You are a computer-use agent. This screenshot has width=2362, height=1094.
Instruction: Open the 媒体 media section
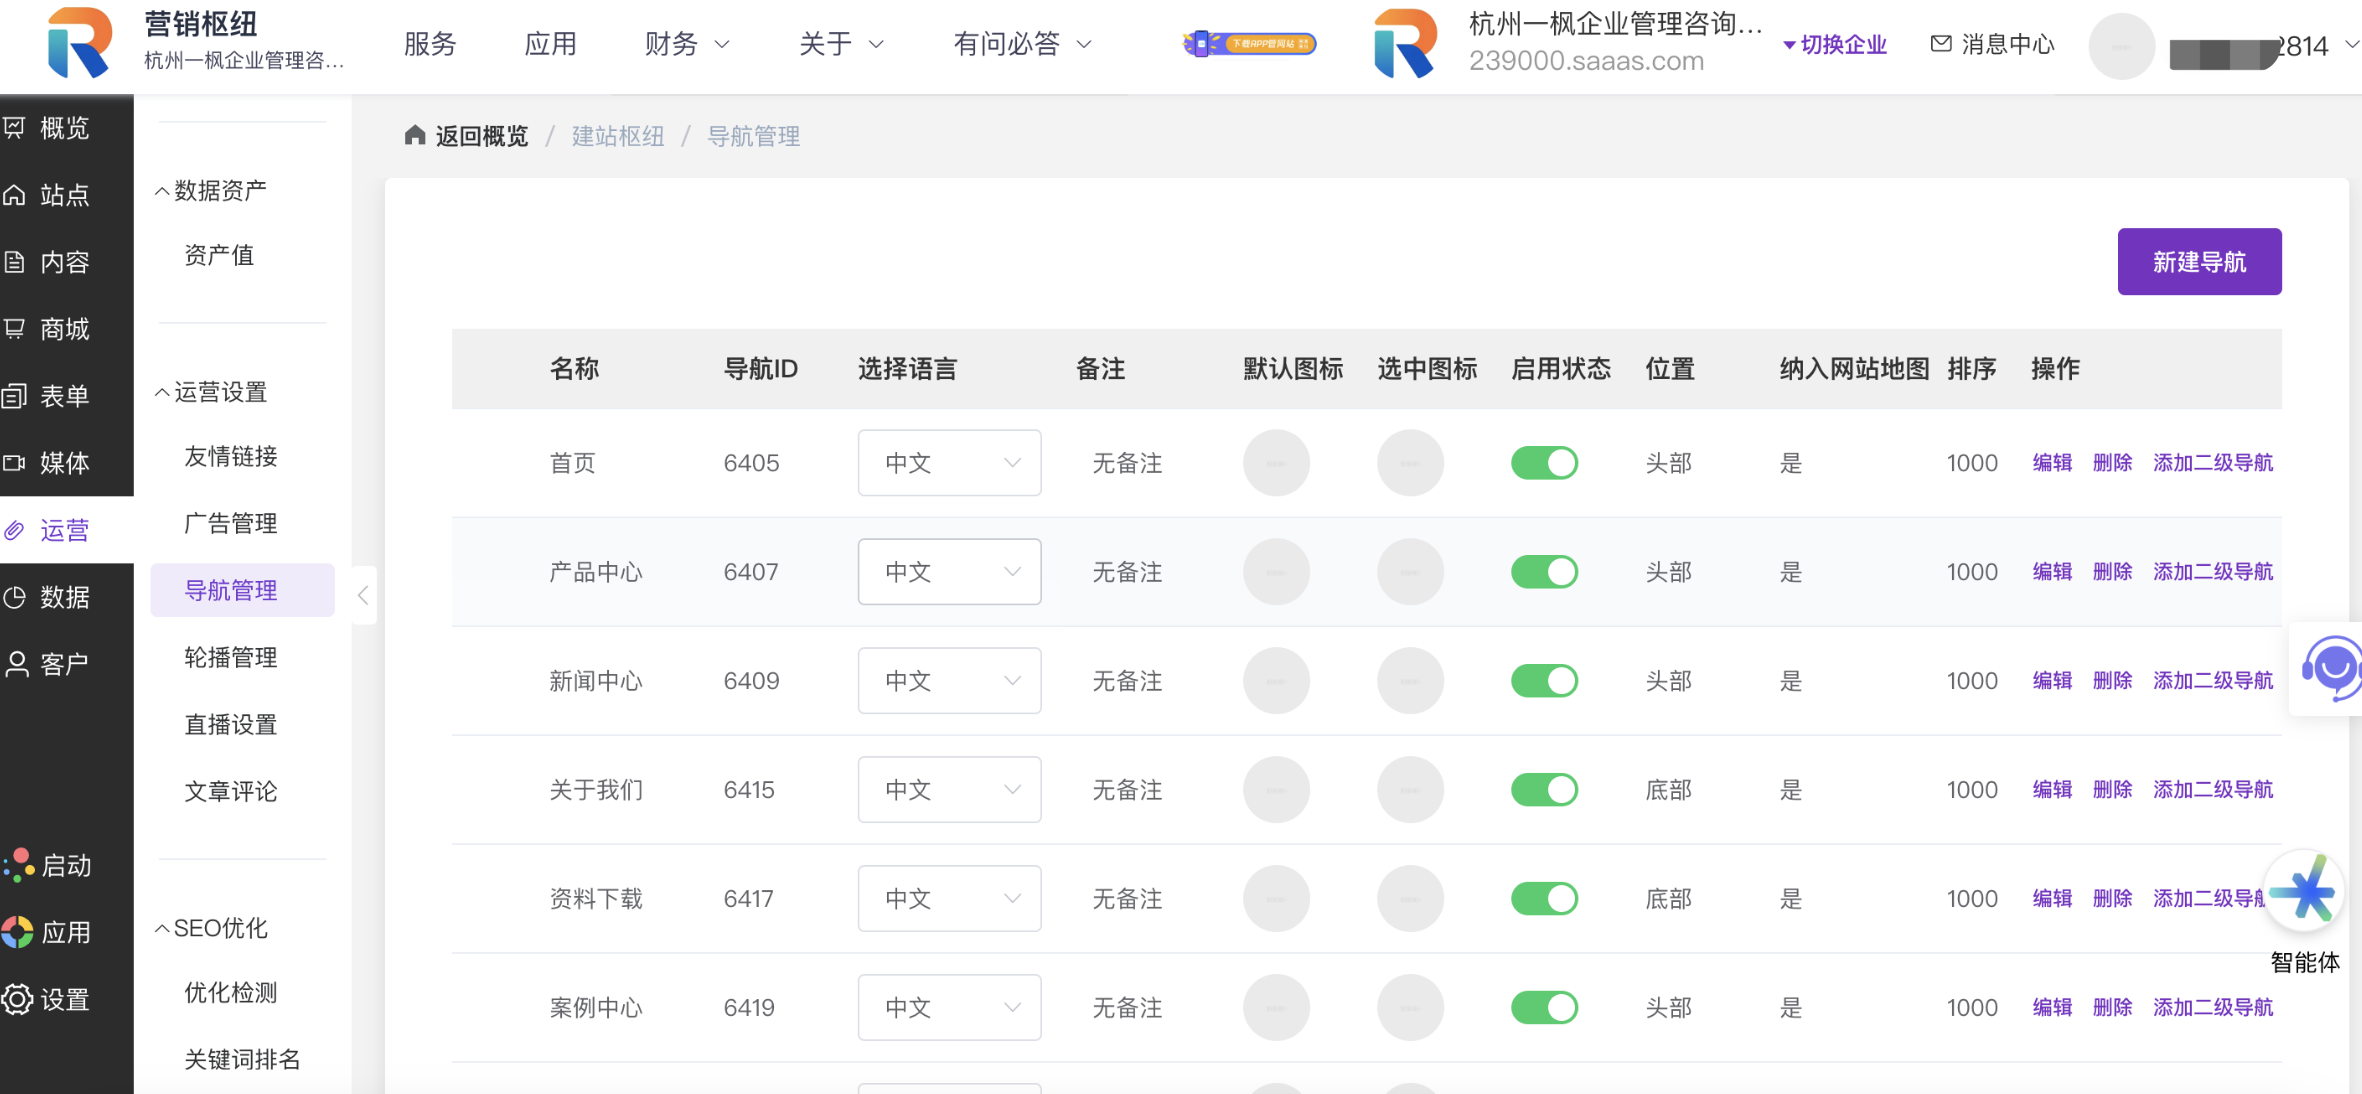tap(62, 463)
